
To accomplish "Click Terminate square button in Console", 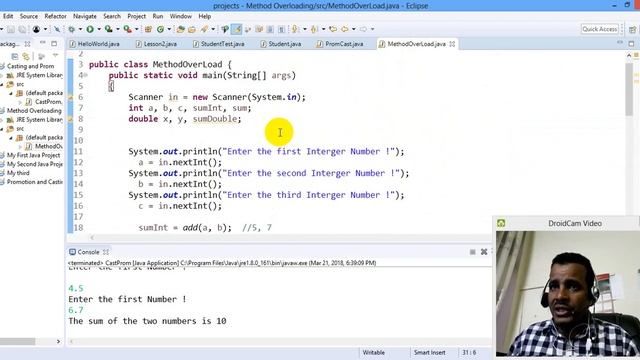I will [x=472, y=252].
